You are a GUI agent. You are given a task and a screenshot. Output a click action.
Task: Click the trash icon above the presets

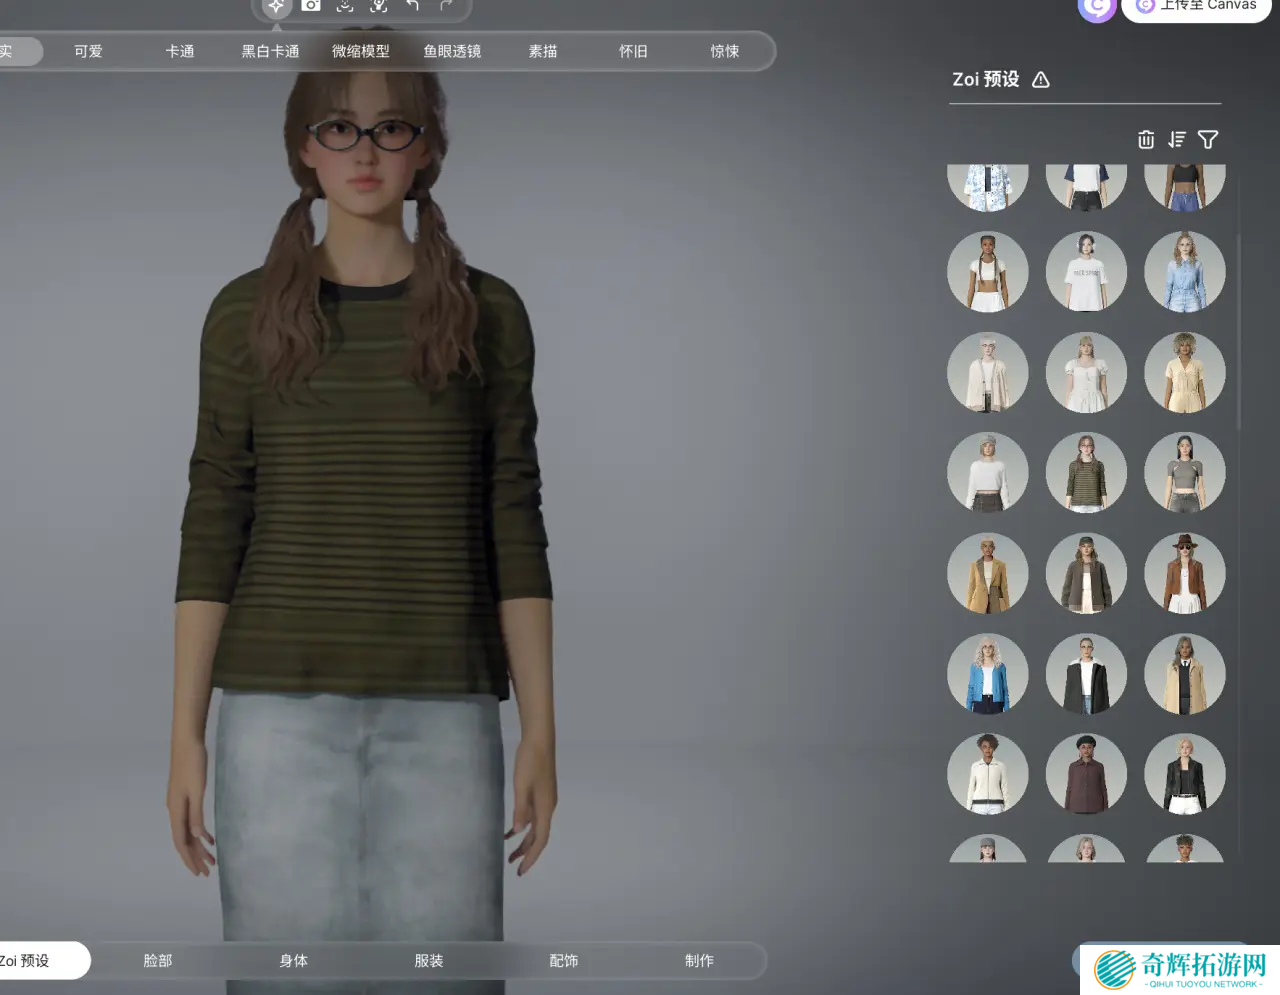1146,140
